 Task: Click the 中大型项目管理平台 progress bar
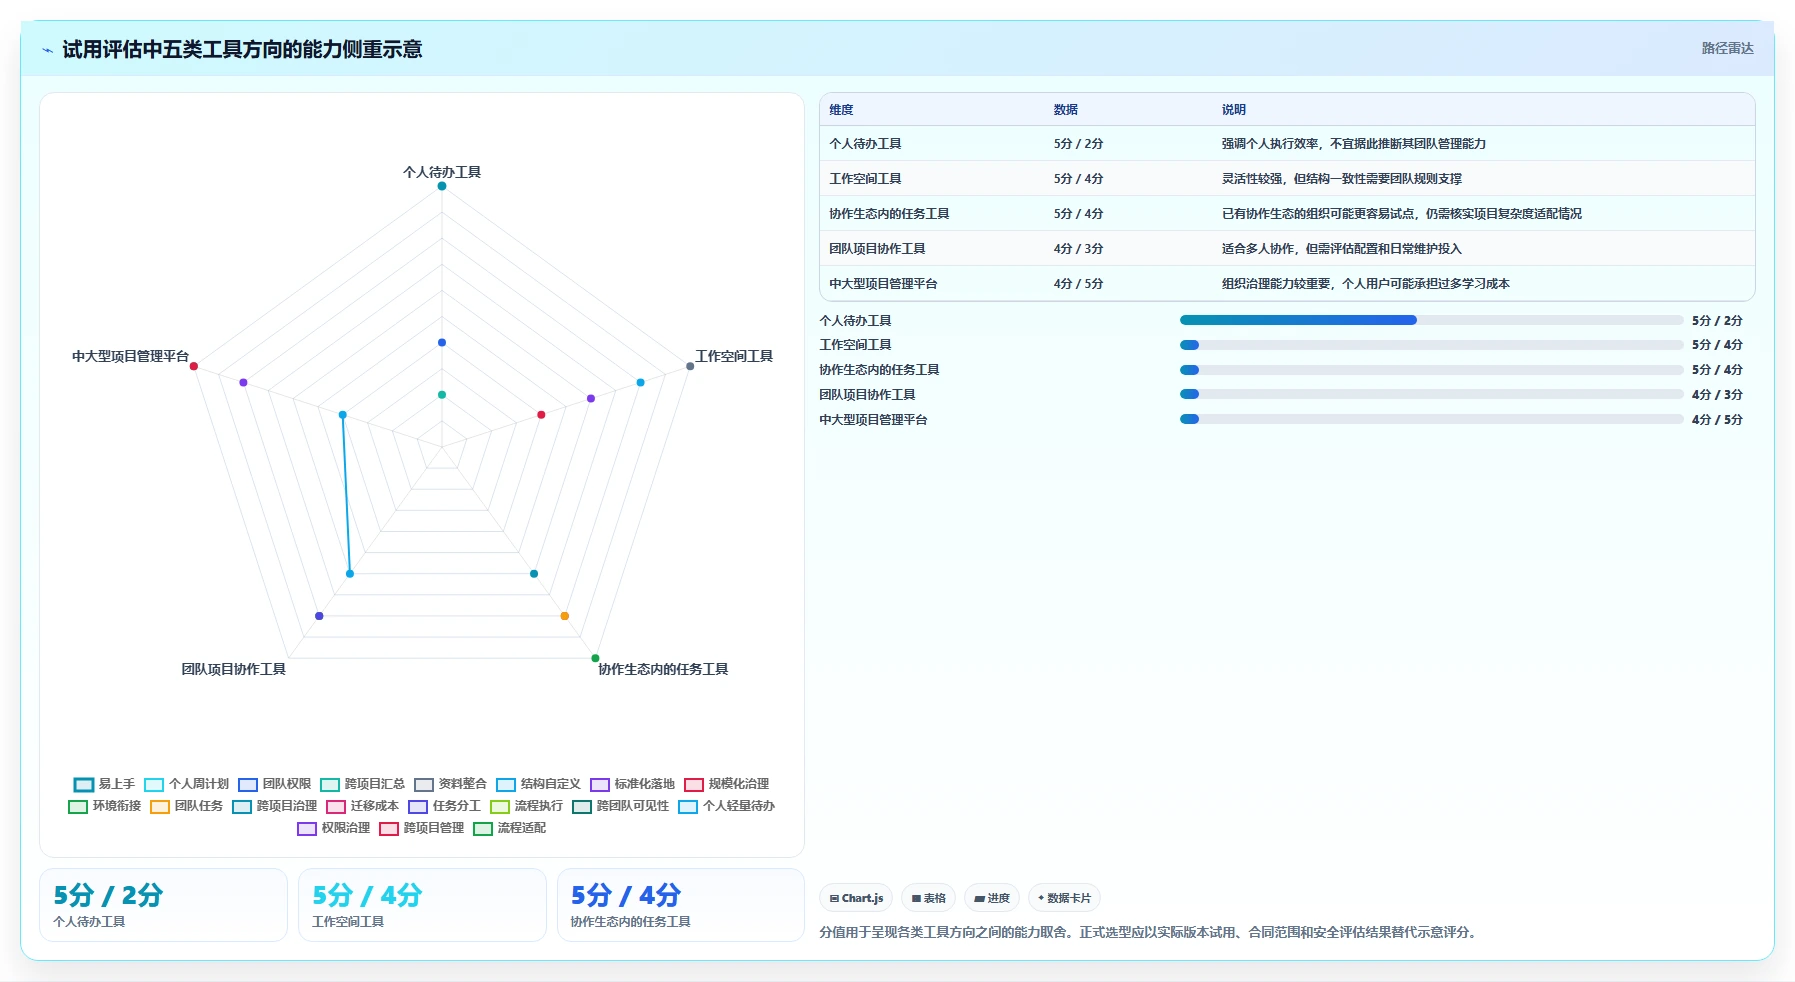tap(1431, 419)
